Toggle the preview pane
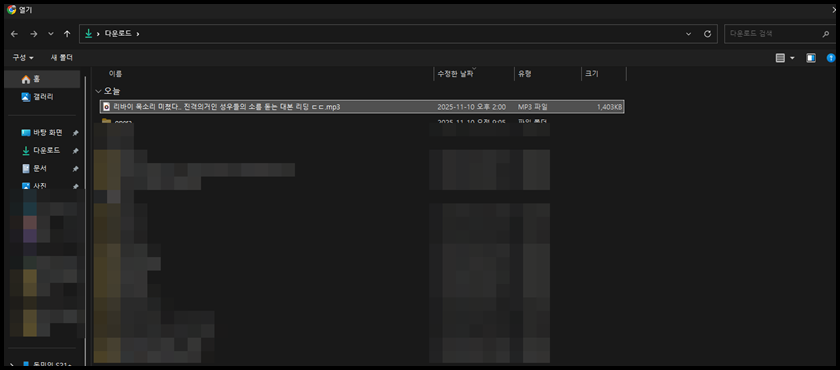The width and height of the screenshot is (840, 370). 811,58
